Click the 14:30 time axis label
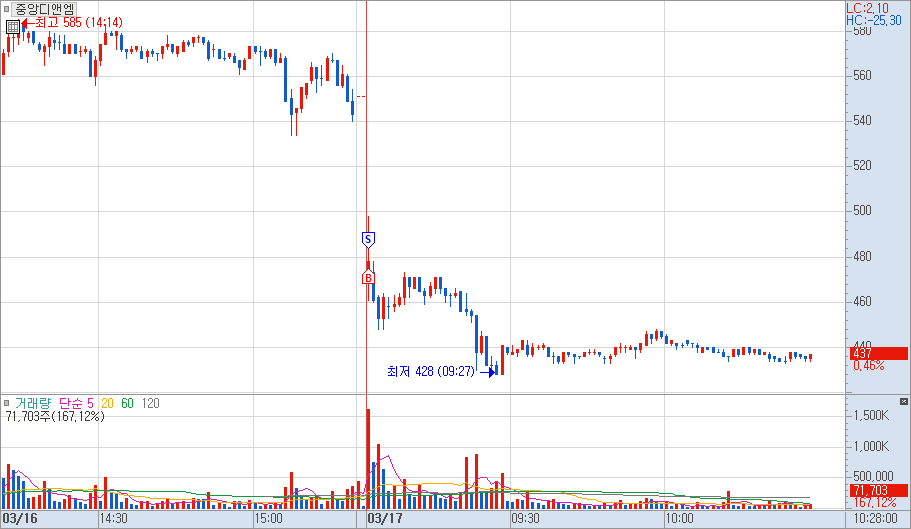The image size is (911, 529). [113, 518]
